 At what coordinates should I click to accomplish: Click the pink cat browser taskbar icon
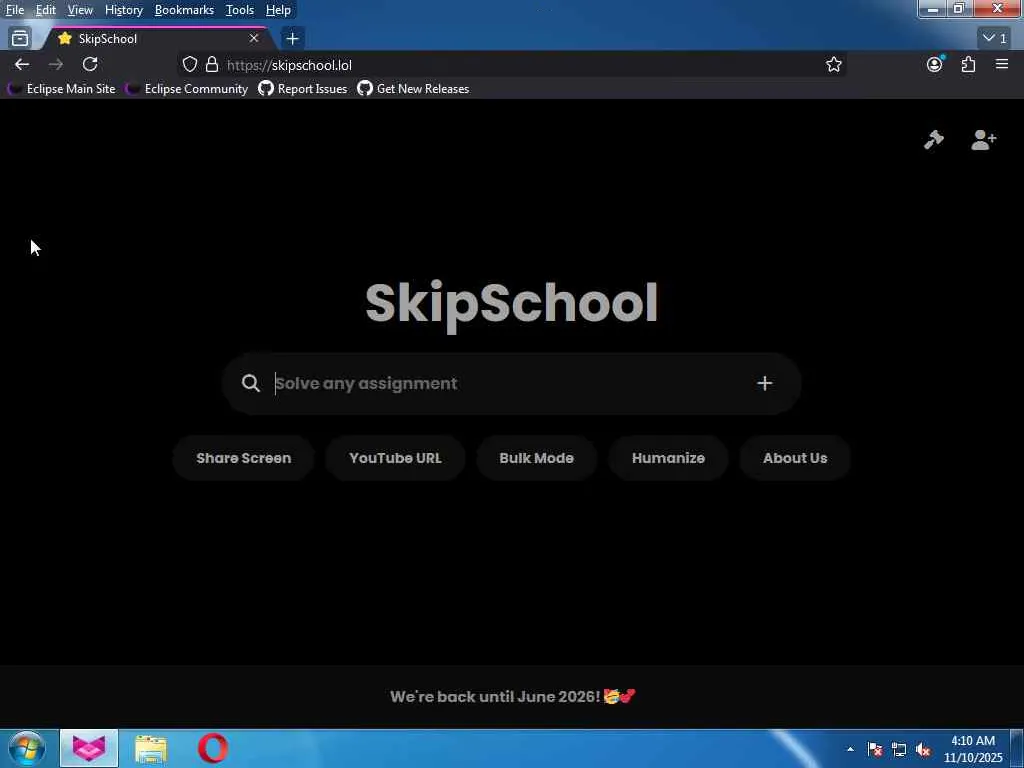(x=89, y=748)
